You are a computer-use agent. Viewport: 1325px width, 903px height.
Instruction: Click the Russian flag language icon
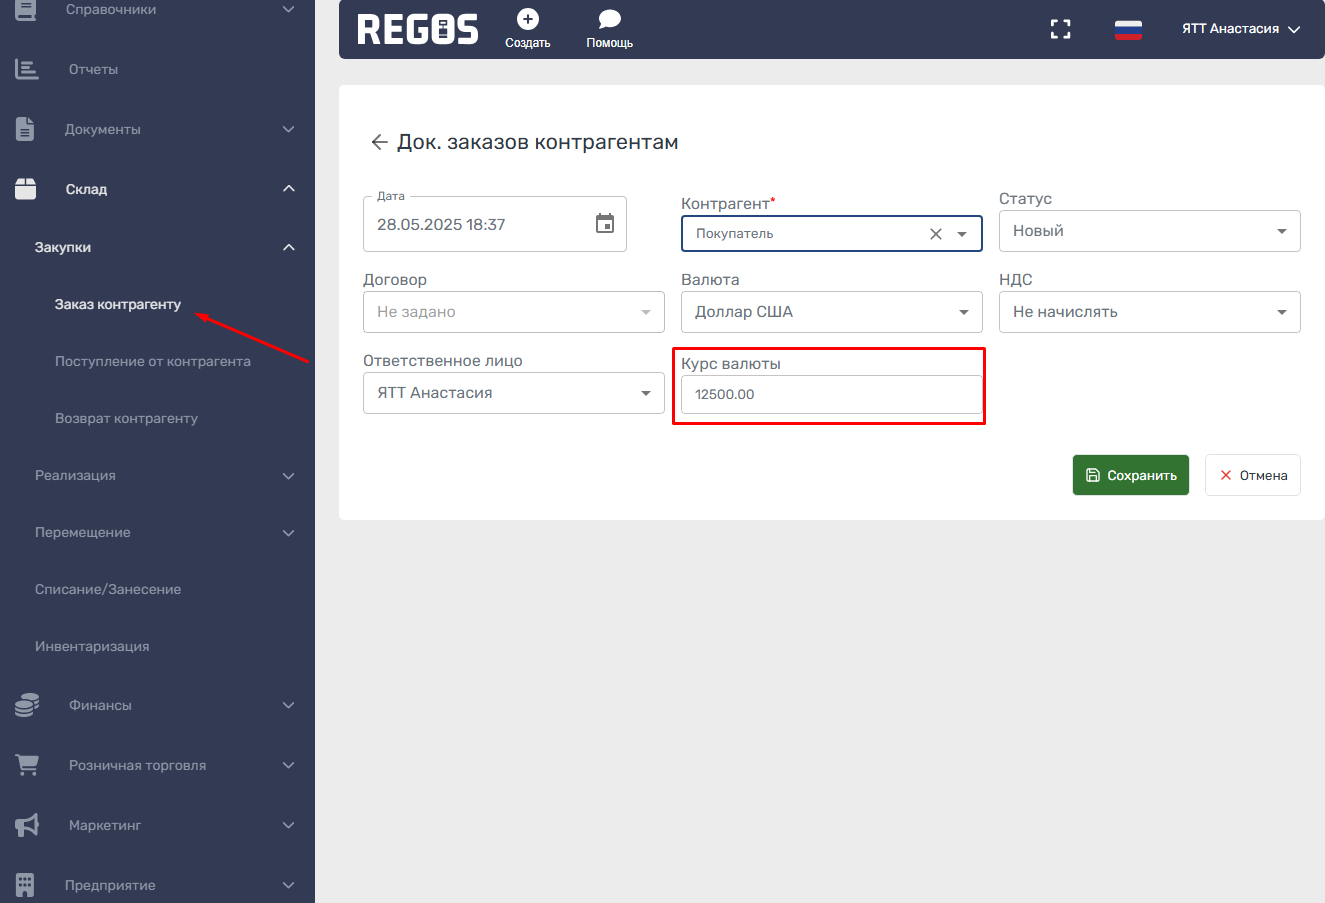click(1128, 30)
